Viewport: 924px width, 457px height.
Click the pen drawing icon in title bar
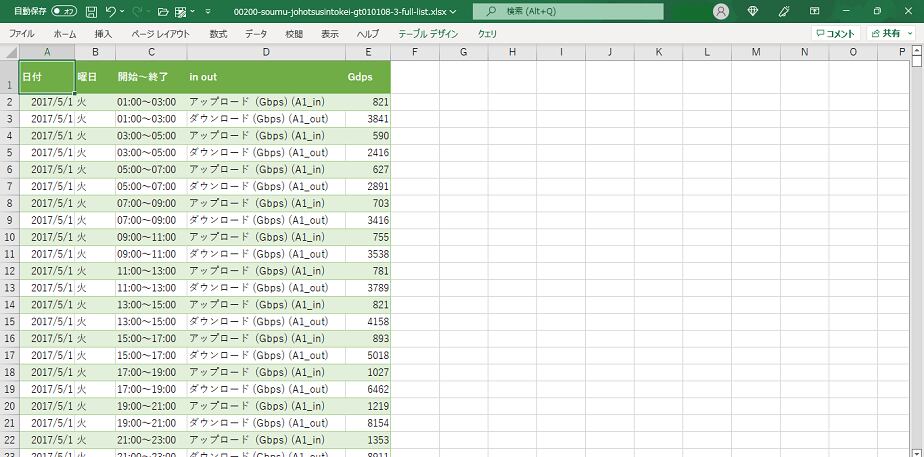click(x=784, y=11)
